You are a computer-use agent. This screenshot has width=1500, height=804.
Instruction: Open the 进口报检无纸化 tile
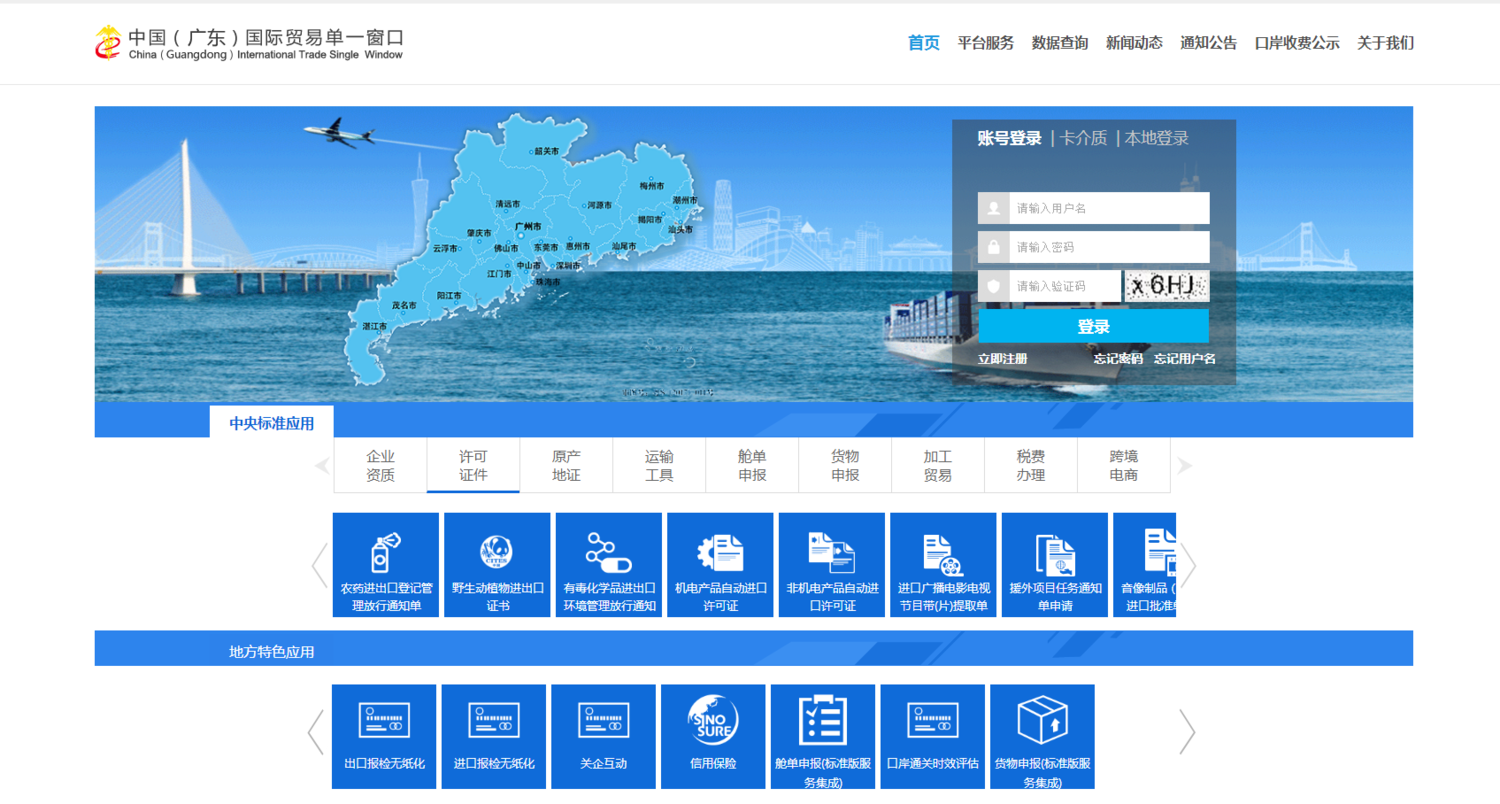pyautogui.click(x=494, y=737)
